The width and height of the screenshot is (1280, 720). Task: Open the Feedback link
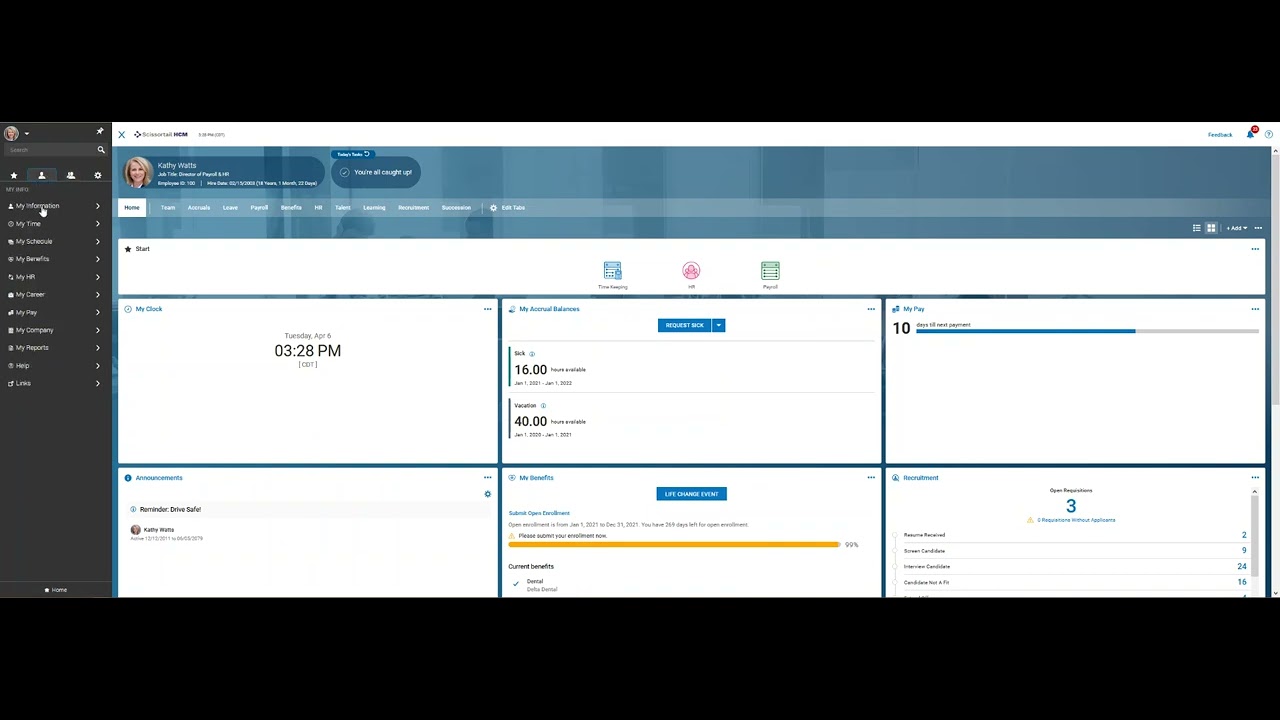tap(1220, 135)
